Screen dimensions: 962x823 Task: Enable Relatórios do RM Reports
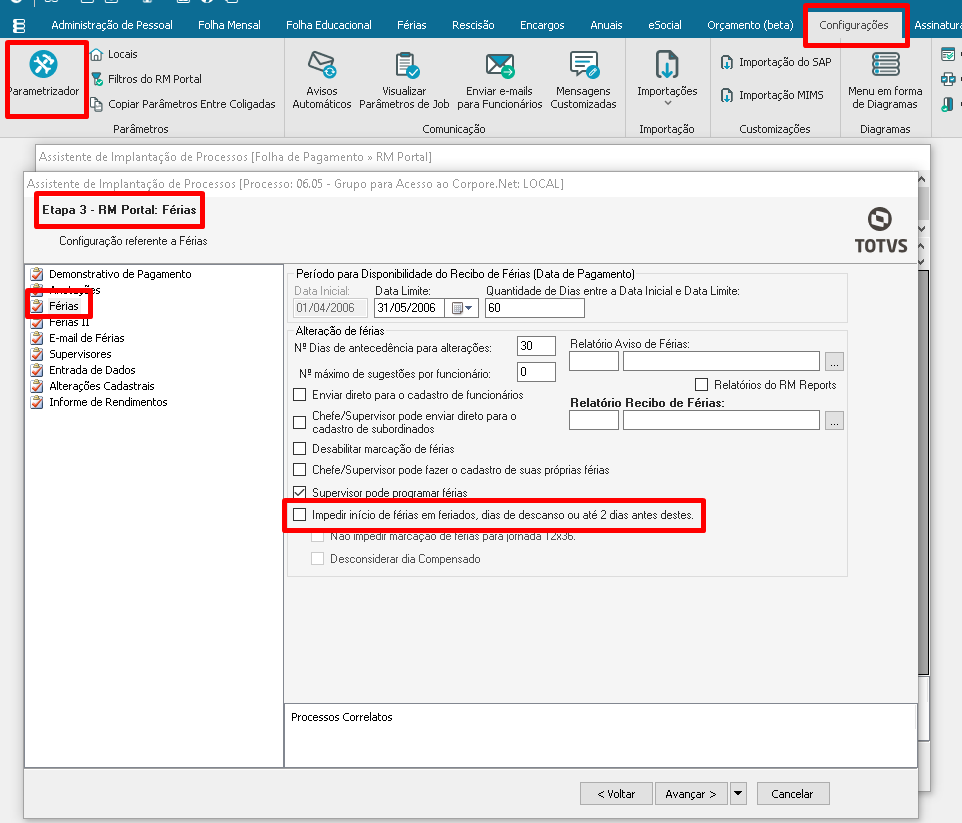pos(701,385)
